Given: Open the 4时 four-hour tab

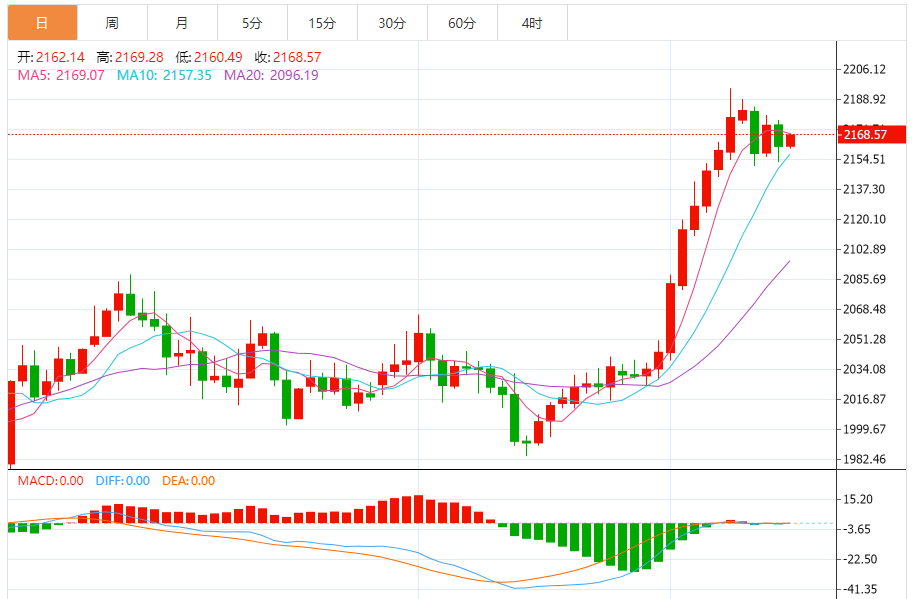Looking at the screenshot, I should pos(533,23).
